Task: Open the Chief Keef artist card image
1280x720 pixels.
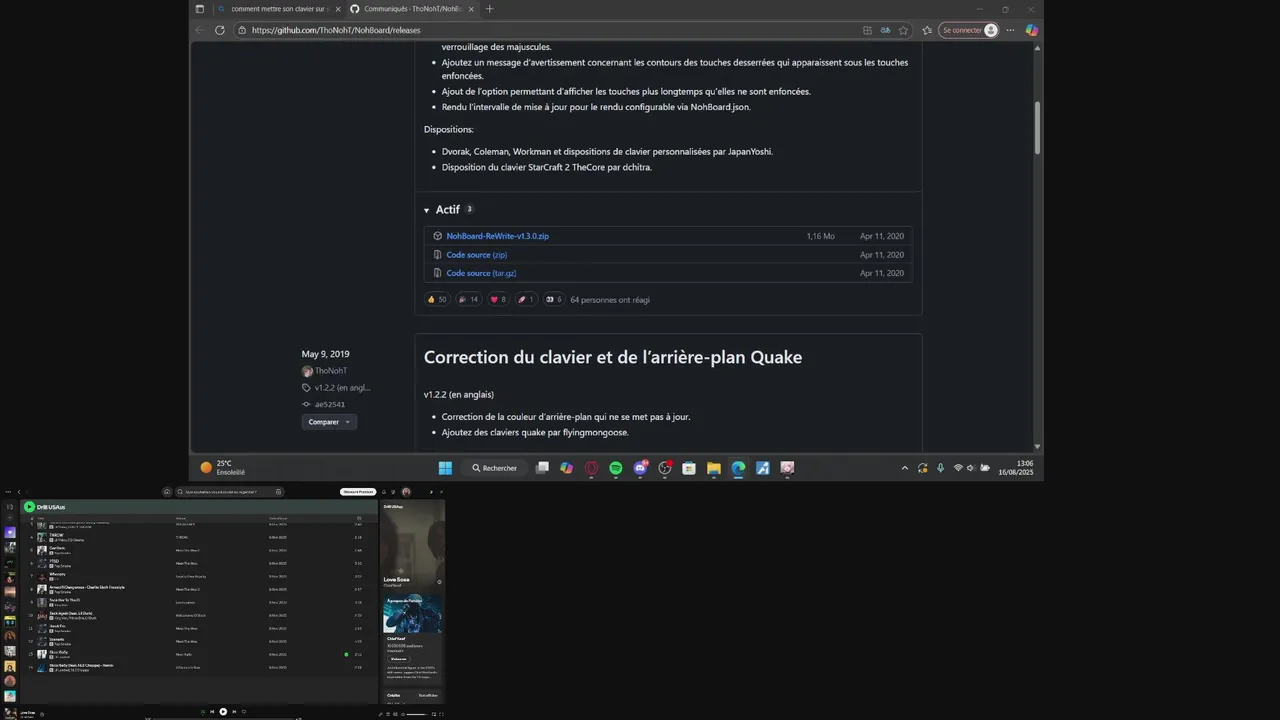Action: point(412,614)
